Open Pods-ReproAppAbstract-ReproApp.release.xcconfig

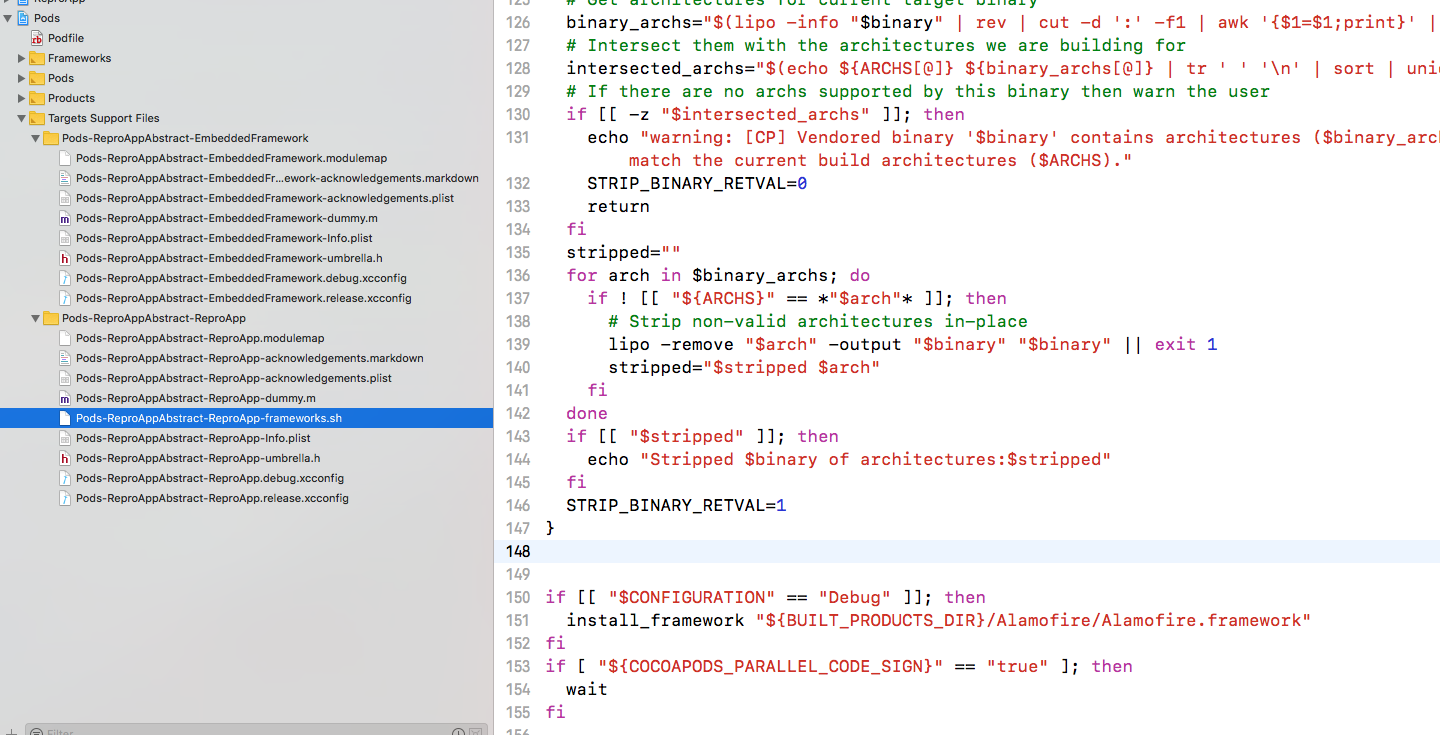[x=212, y=498]
